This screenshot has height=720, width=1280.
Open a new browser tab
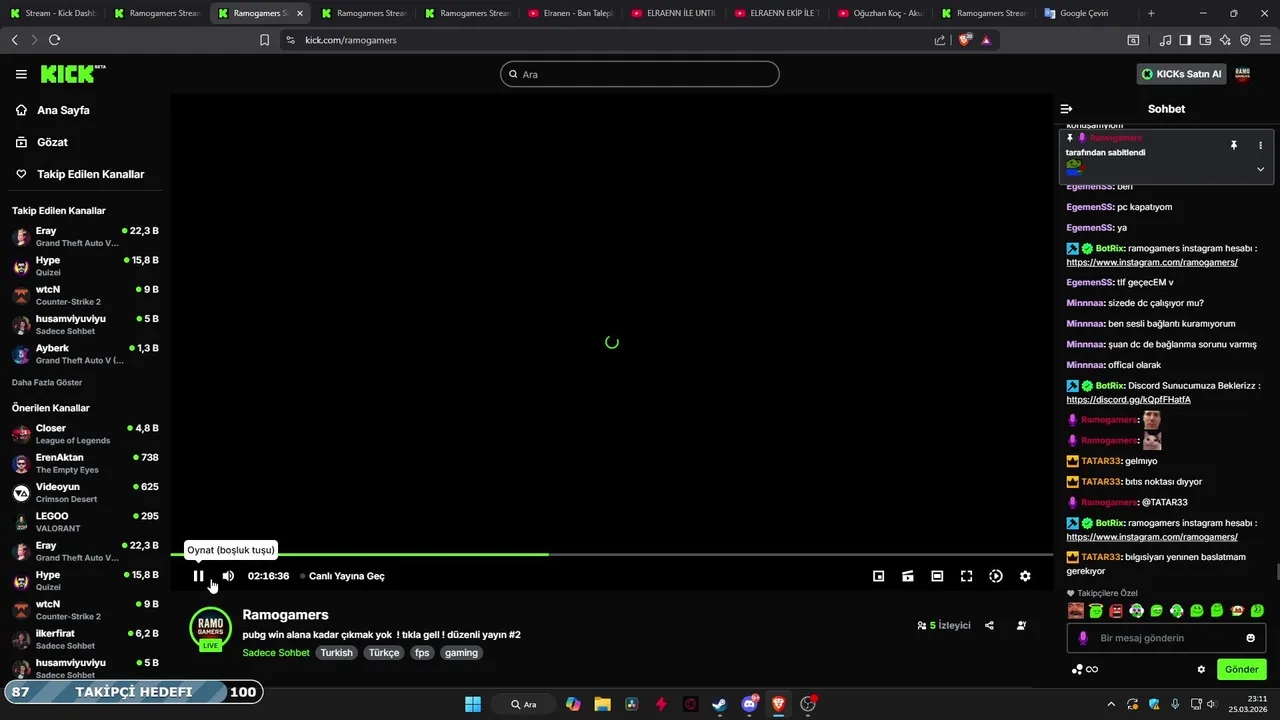tap(1151, 13)
